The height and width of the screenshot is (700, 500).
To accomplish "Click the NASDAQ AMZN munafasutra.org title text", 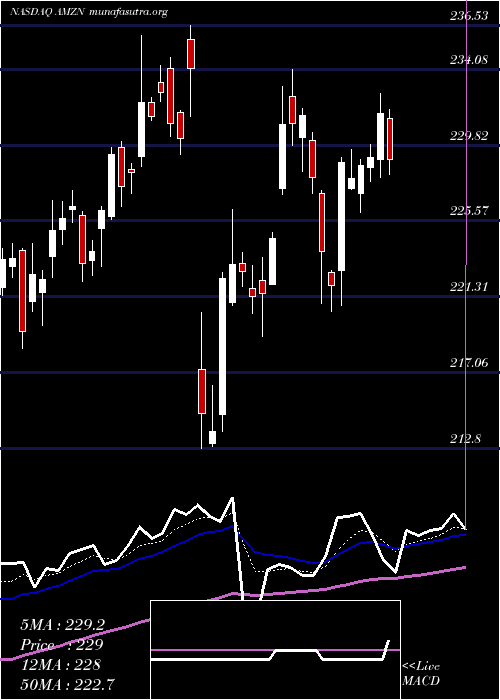I will pyautogui.click(x=89, y=12).
